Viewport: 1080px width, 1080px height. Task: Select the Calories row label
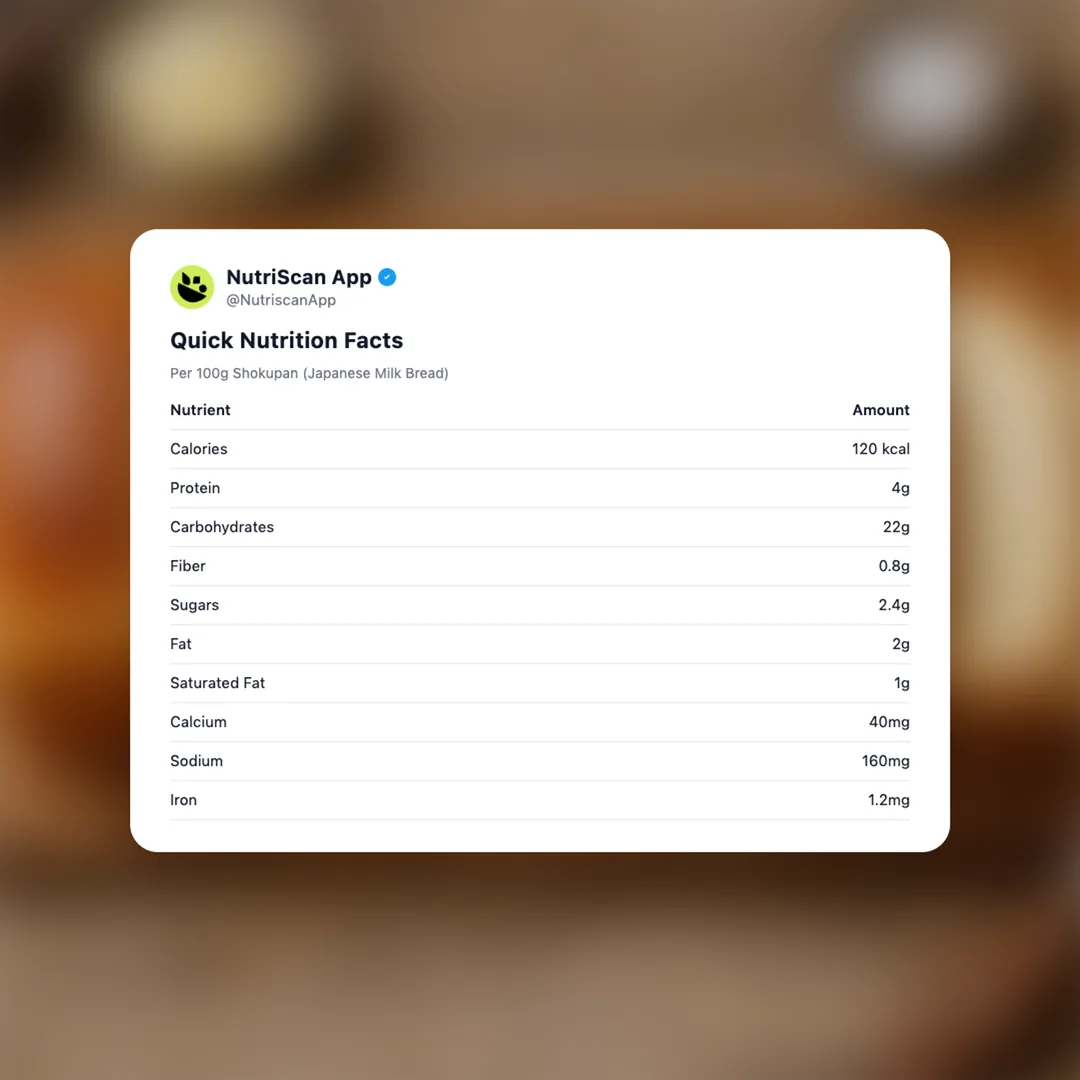[199, 449]
